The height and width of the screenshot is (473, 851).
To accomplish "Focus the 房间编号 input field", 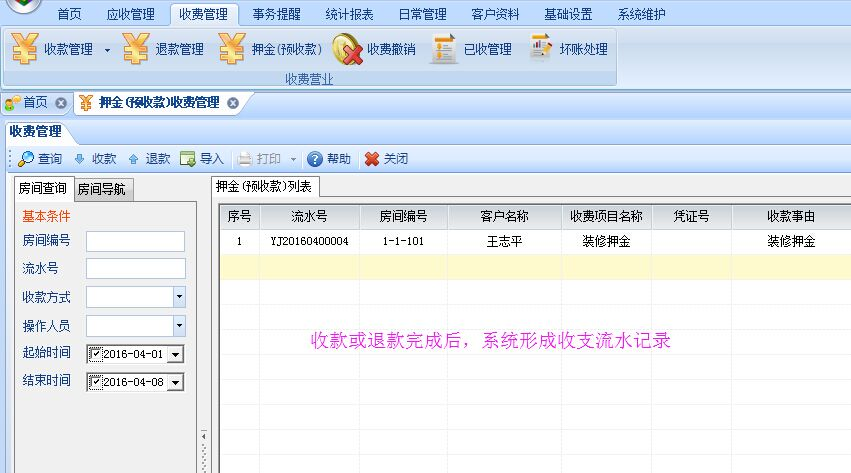I will (136, 241).
